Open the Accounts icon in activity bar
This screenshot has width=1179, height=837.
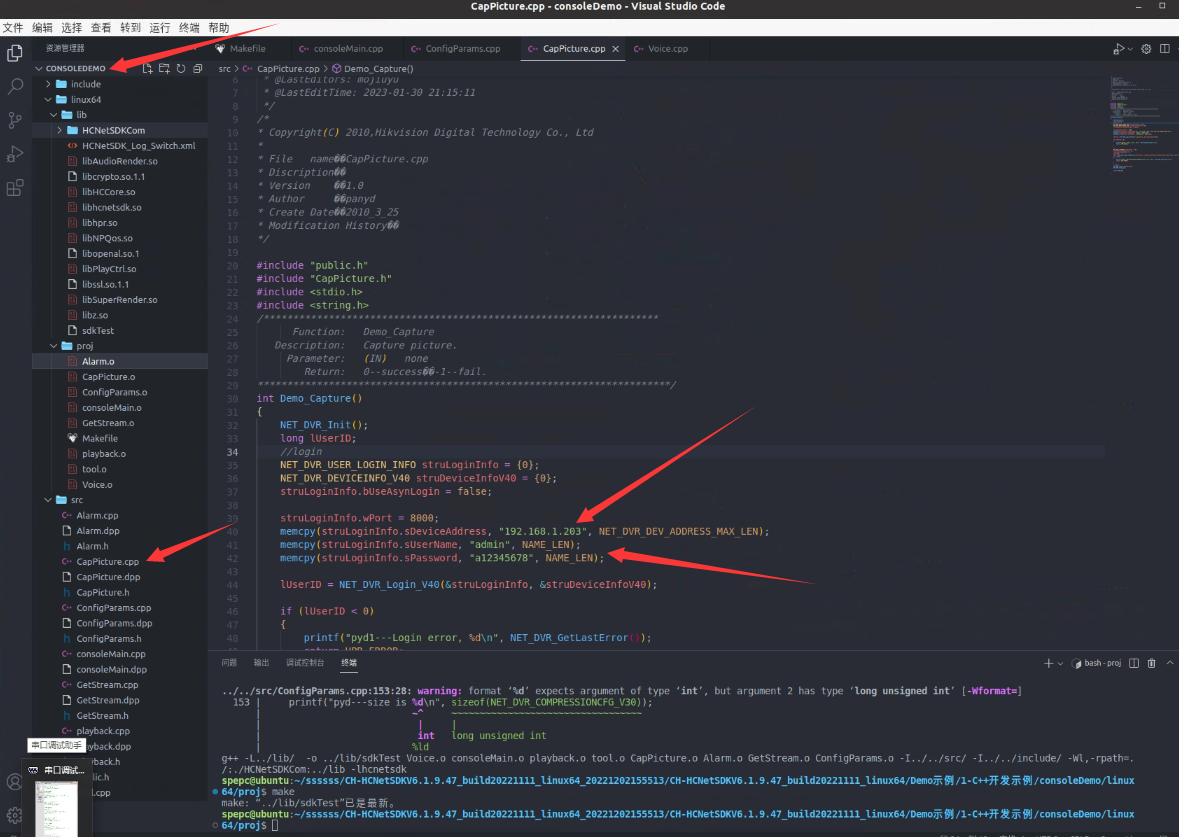coord(14,782)
